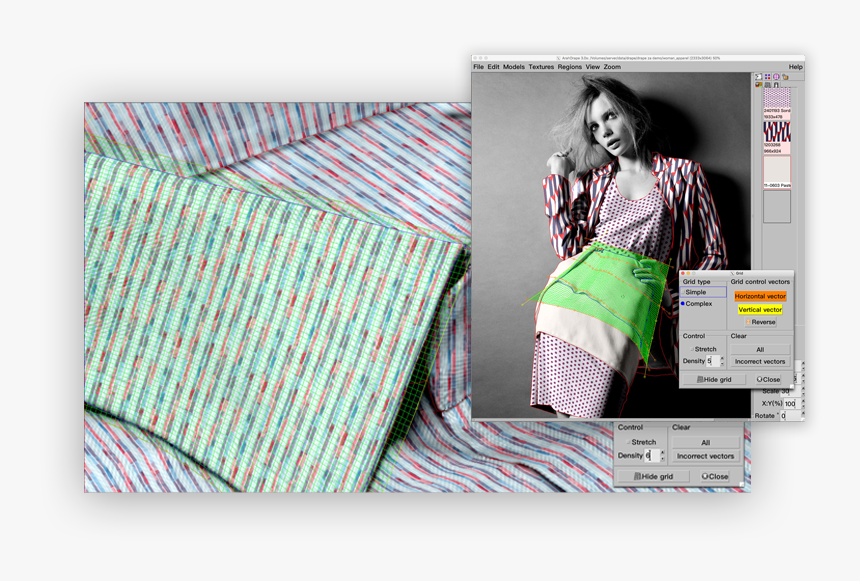
Task: Click the purple globe icon
Action: click(x=776, y=77)
